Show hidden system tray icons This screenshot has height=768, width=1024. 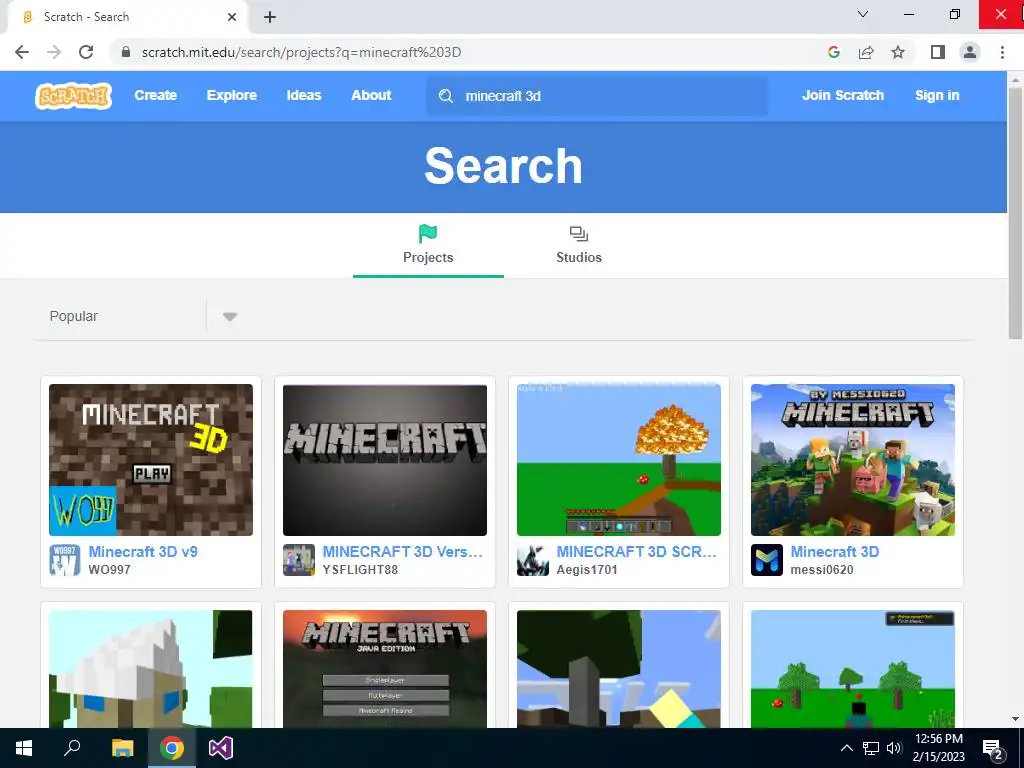[x=846, y=748]
